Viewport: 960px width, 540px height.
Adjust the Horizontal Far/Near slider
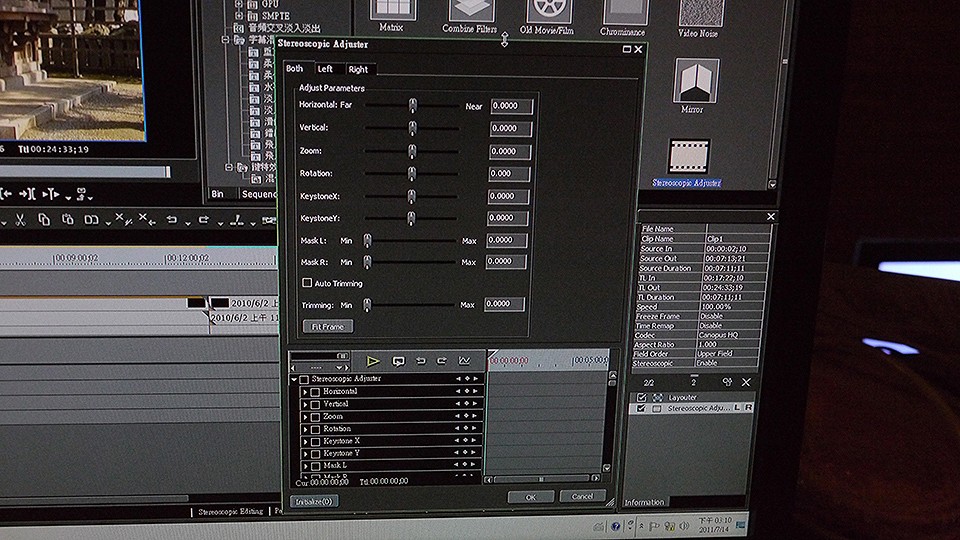pyautogui.click(x=412, y=105)
